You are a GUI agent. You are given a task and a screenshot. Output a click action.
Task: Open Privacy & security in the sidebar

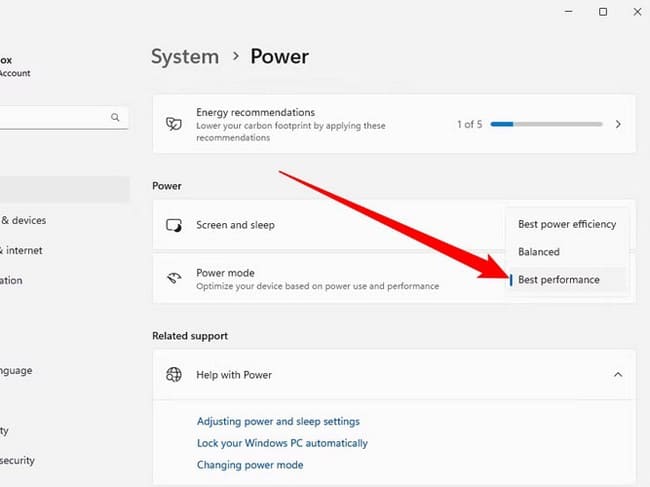18,460
